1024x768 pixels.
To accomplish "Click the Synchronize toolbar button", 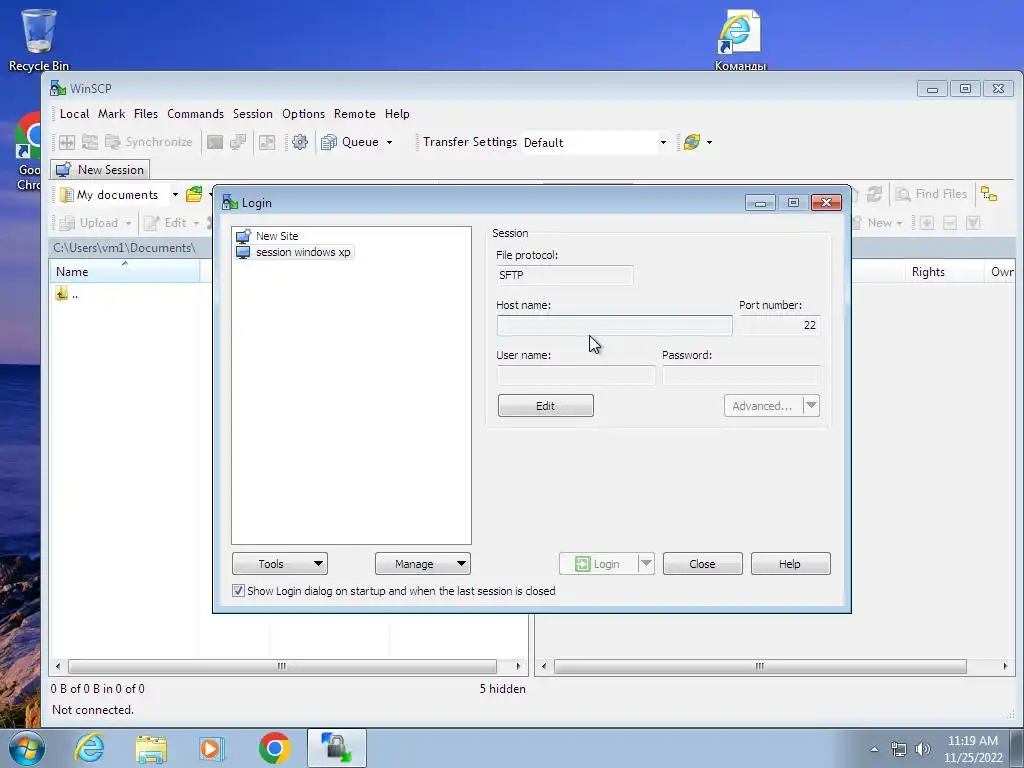I will [149, 142].
